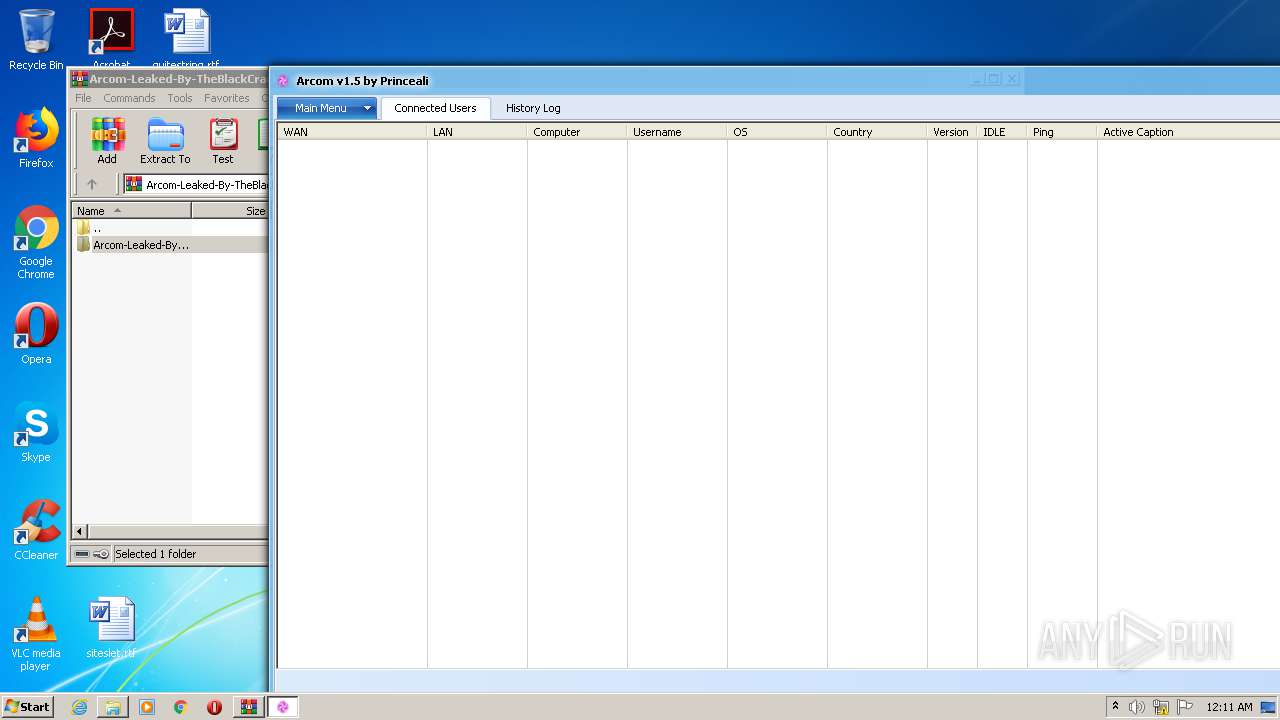
Task: Select the siteslet.rtf desktop file
Action: [x=111, y=628]
